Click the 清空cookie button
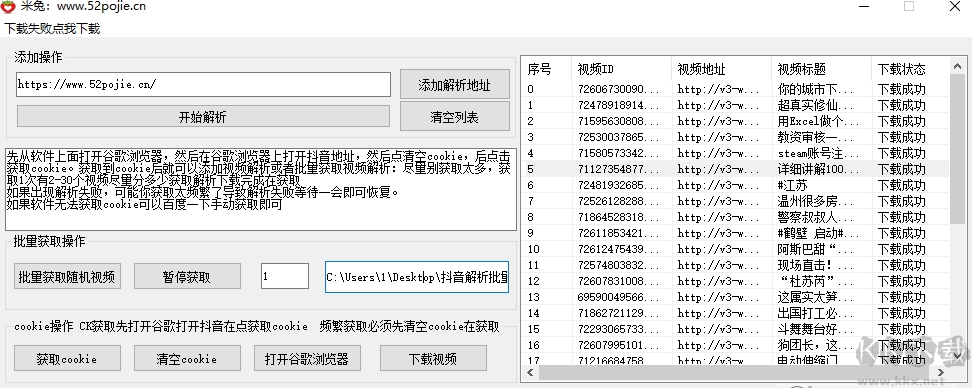The width and height of the screenshot is (972, 388). pos(187,358)
